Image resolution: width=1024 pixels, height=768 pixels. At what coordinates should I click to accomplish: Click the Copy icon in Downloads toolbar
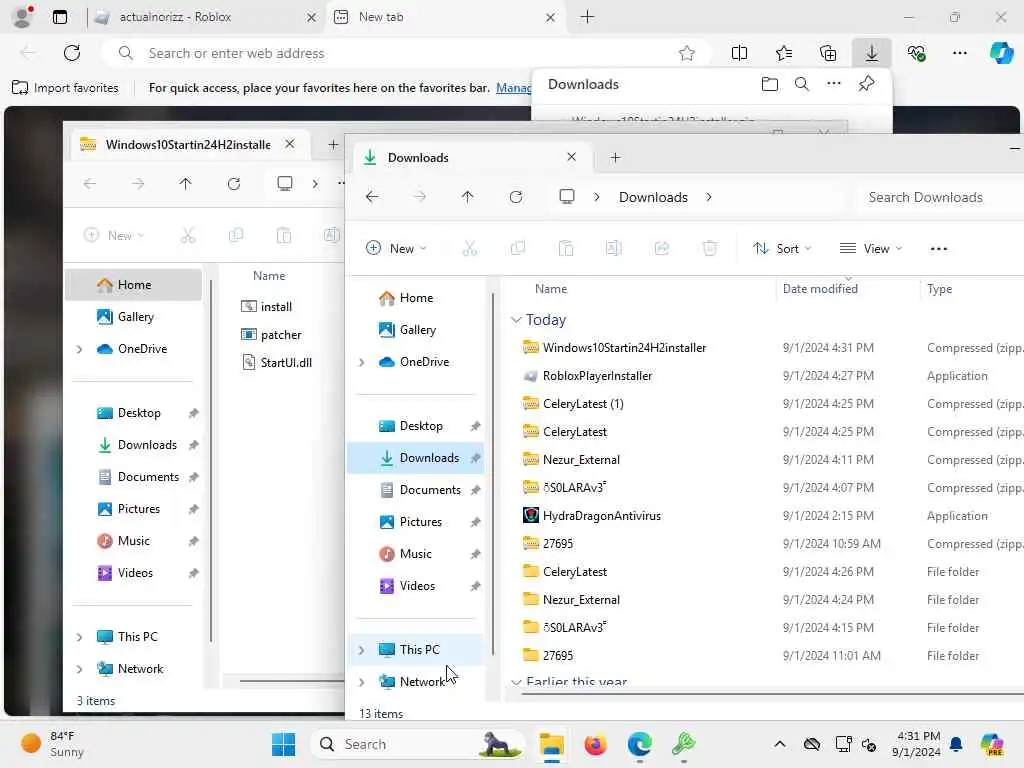518,248
